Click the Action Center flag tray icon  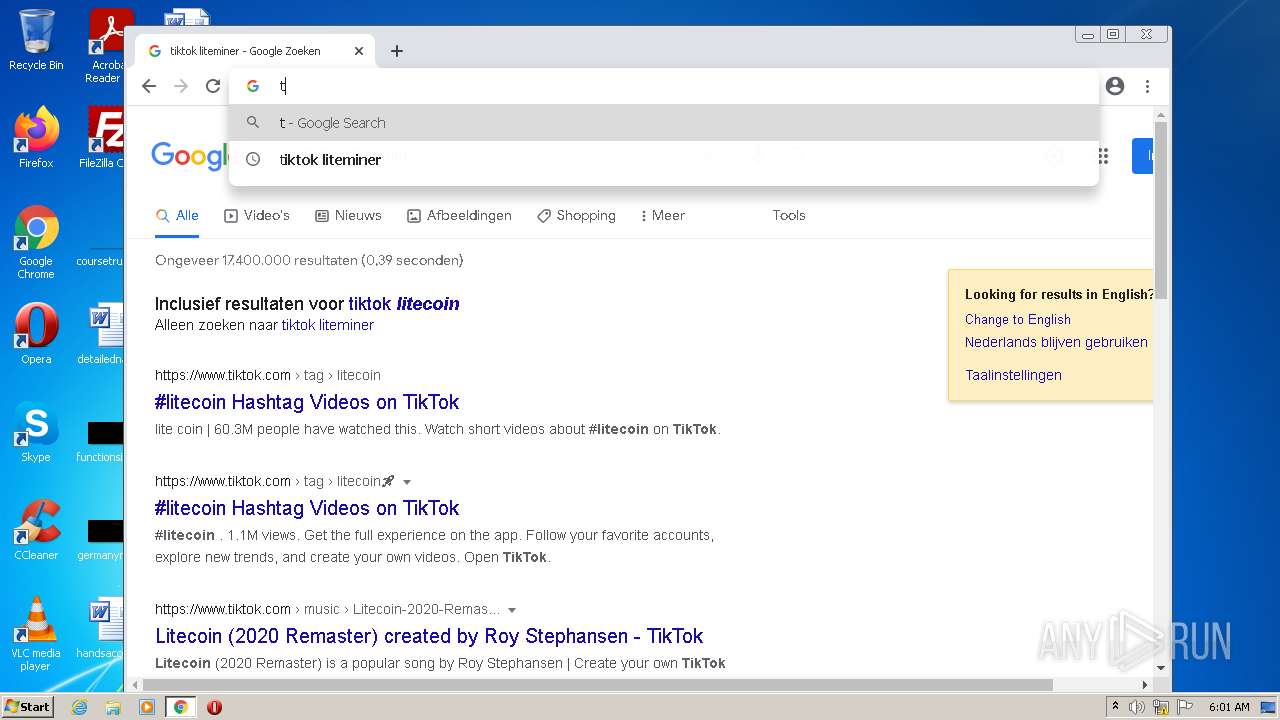coord(1183,707)
